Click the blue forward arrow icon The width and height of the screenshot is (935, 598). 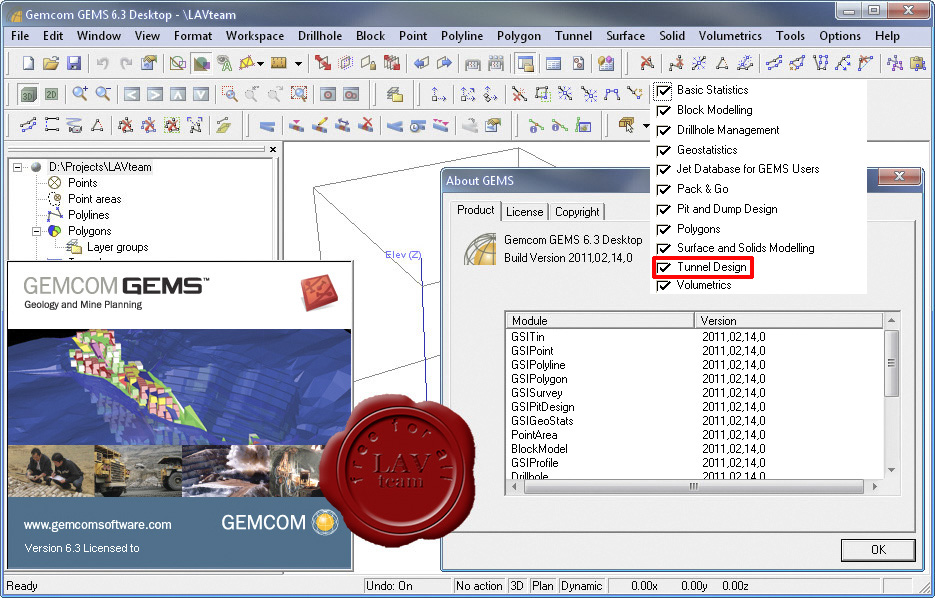click(444, 63)
